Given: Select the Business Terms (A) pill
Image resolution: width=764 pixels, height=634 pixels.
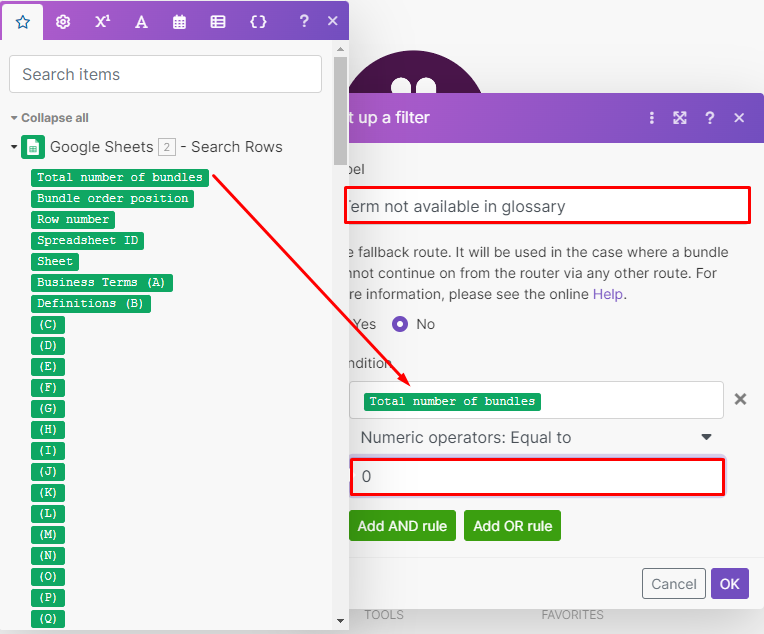Looking at the screenshot, I should pos(102,282).
